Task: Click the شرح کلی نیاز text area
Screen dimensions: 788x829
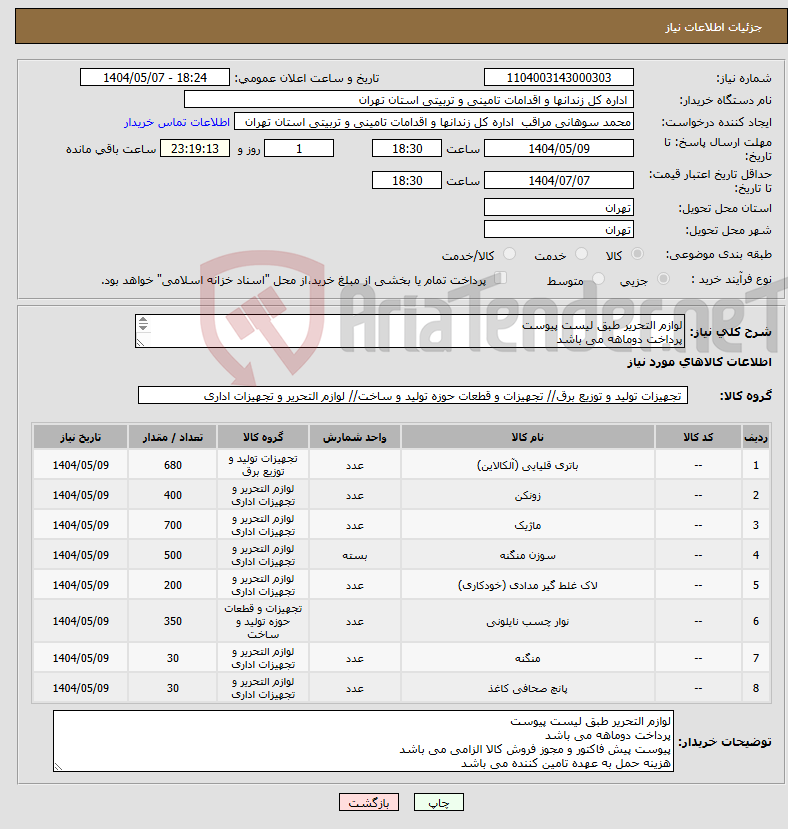Action: [410, 331]
